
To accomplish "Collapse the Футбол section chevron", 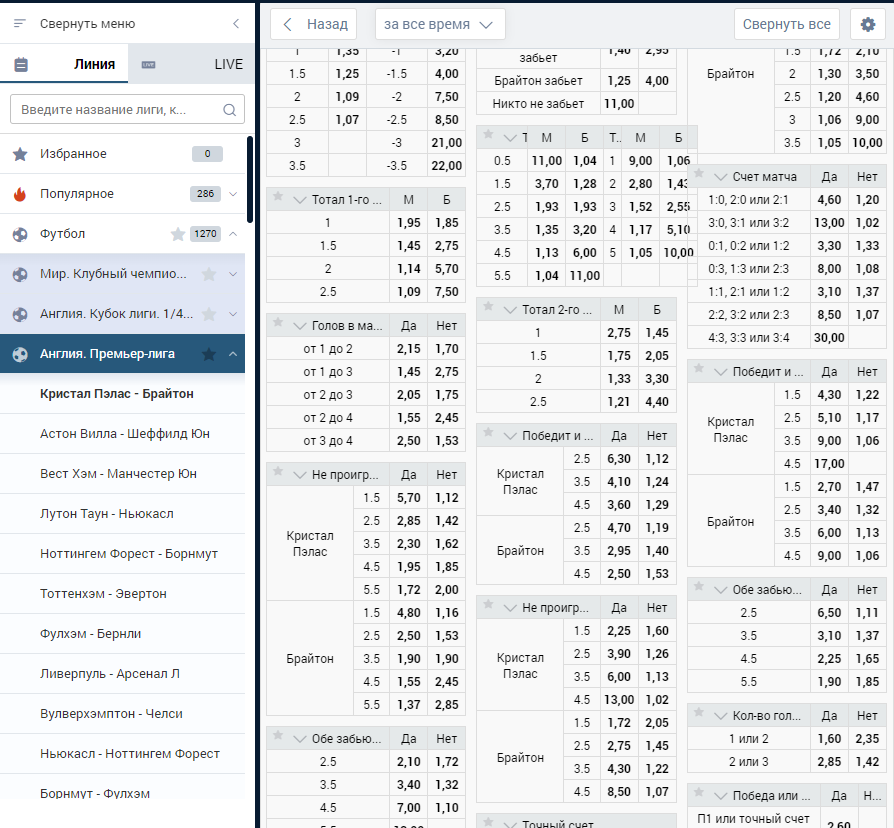I will [x=233, y=234].
